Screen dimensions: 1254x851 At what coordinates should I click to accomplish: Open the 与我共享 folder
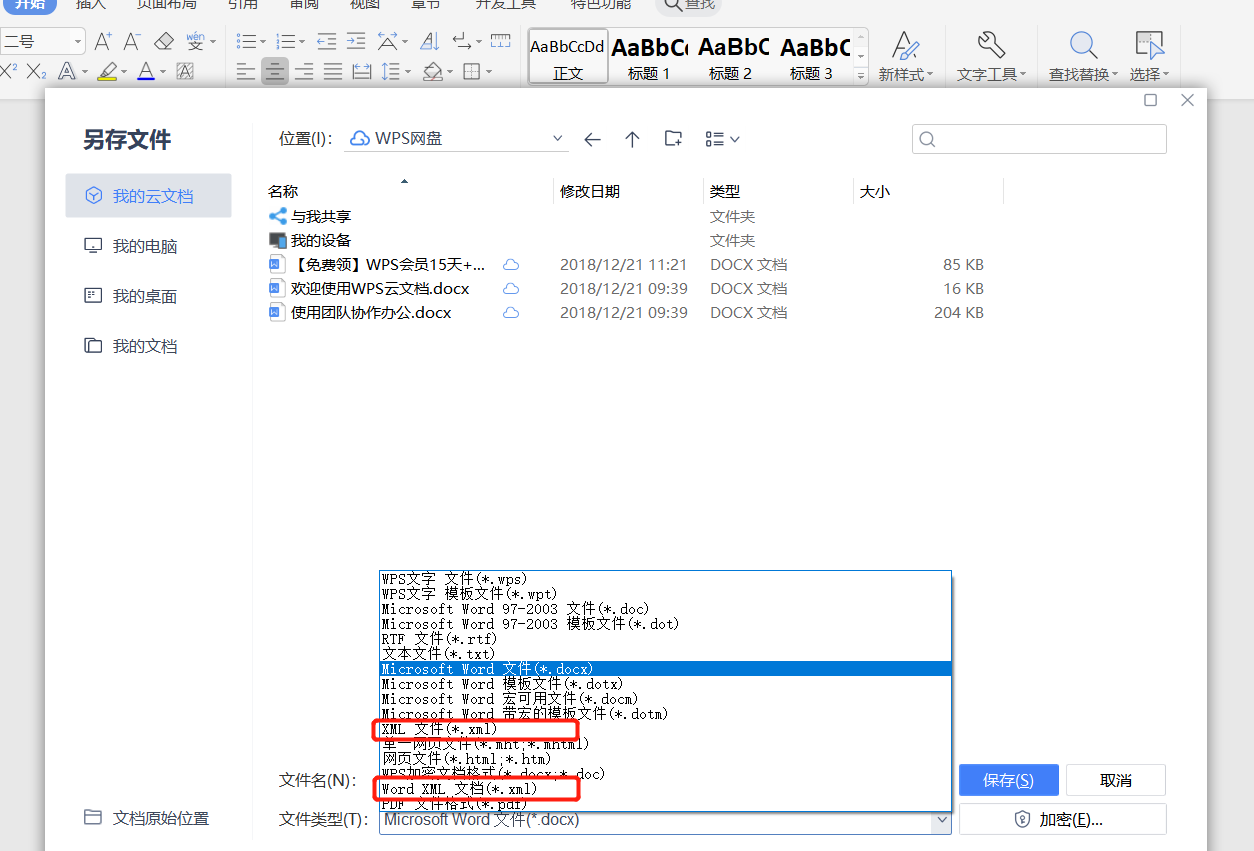coord(321,216)
